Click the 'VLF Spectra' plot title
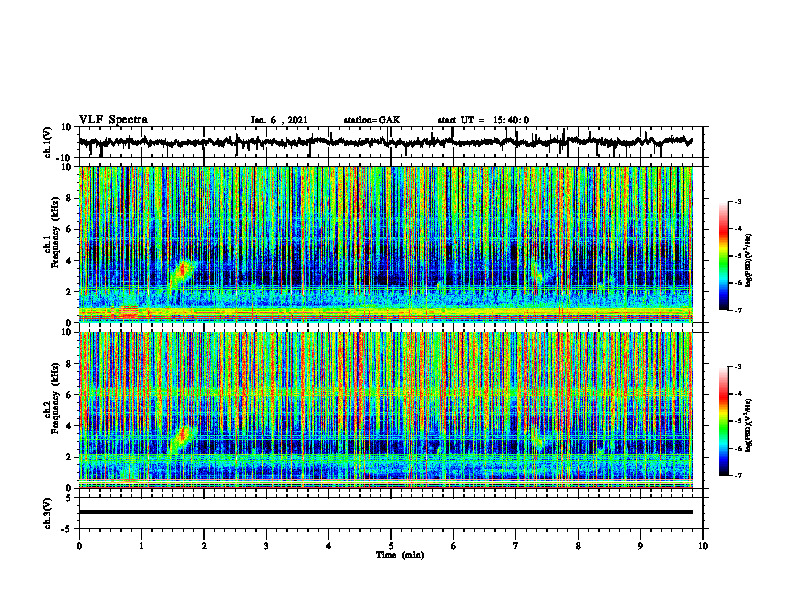Viewport: 792px width, 612px height. (113, 120)
